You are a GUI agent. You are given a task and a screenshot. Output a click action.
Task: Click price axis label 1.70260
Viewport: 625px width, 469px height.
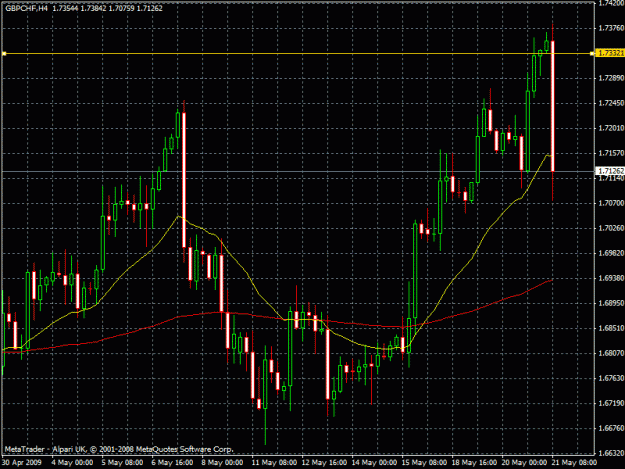tap(611, 228)
